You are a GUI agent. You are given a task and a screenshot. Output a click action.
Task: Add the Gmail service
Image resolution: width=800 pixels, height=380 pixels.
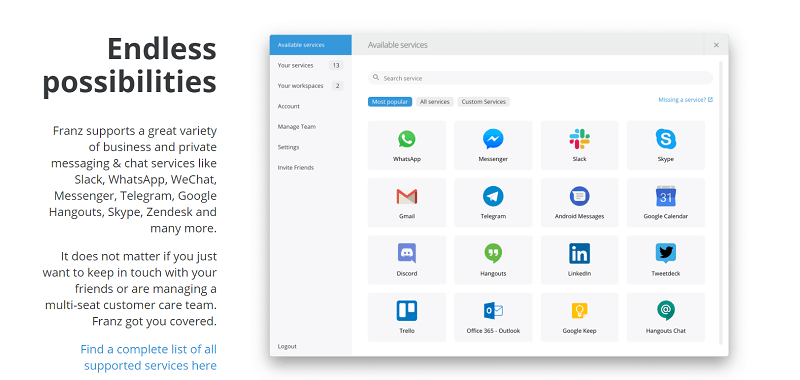pyautogui.click(x=407, y=202)
